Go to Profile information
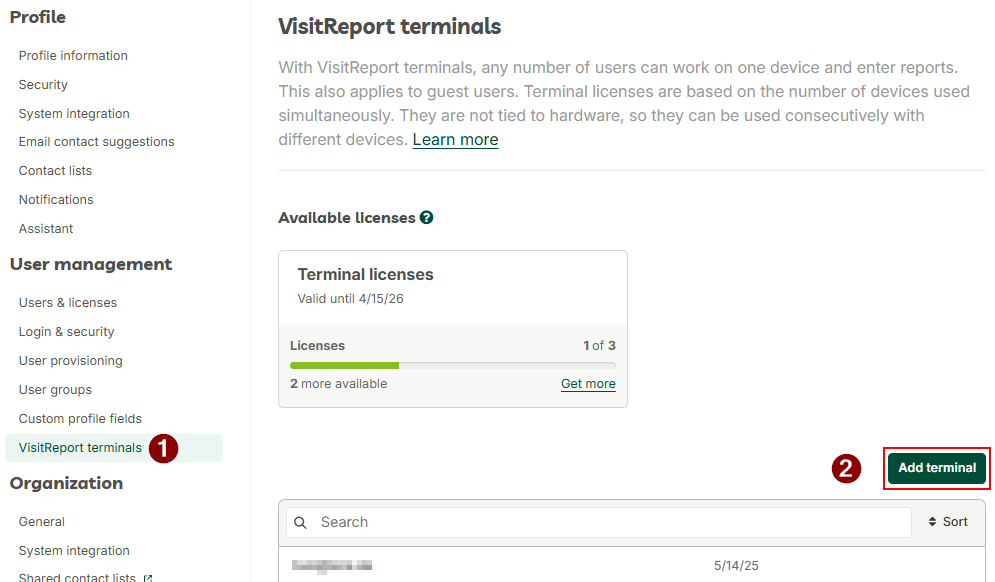 72,55
